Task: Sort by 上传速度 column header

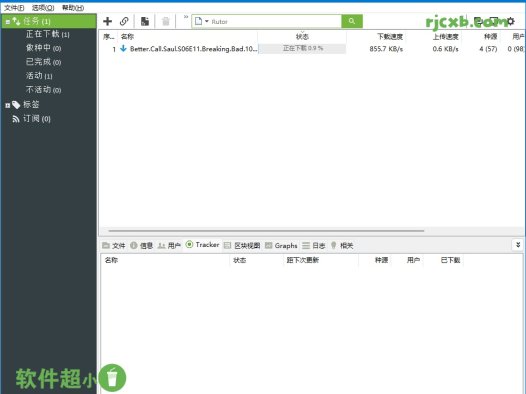Action: (445, 37)
